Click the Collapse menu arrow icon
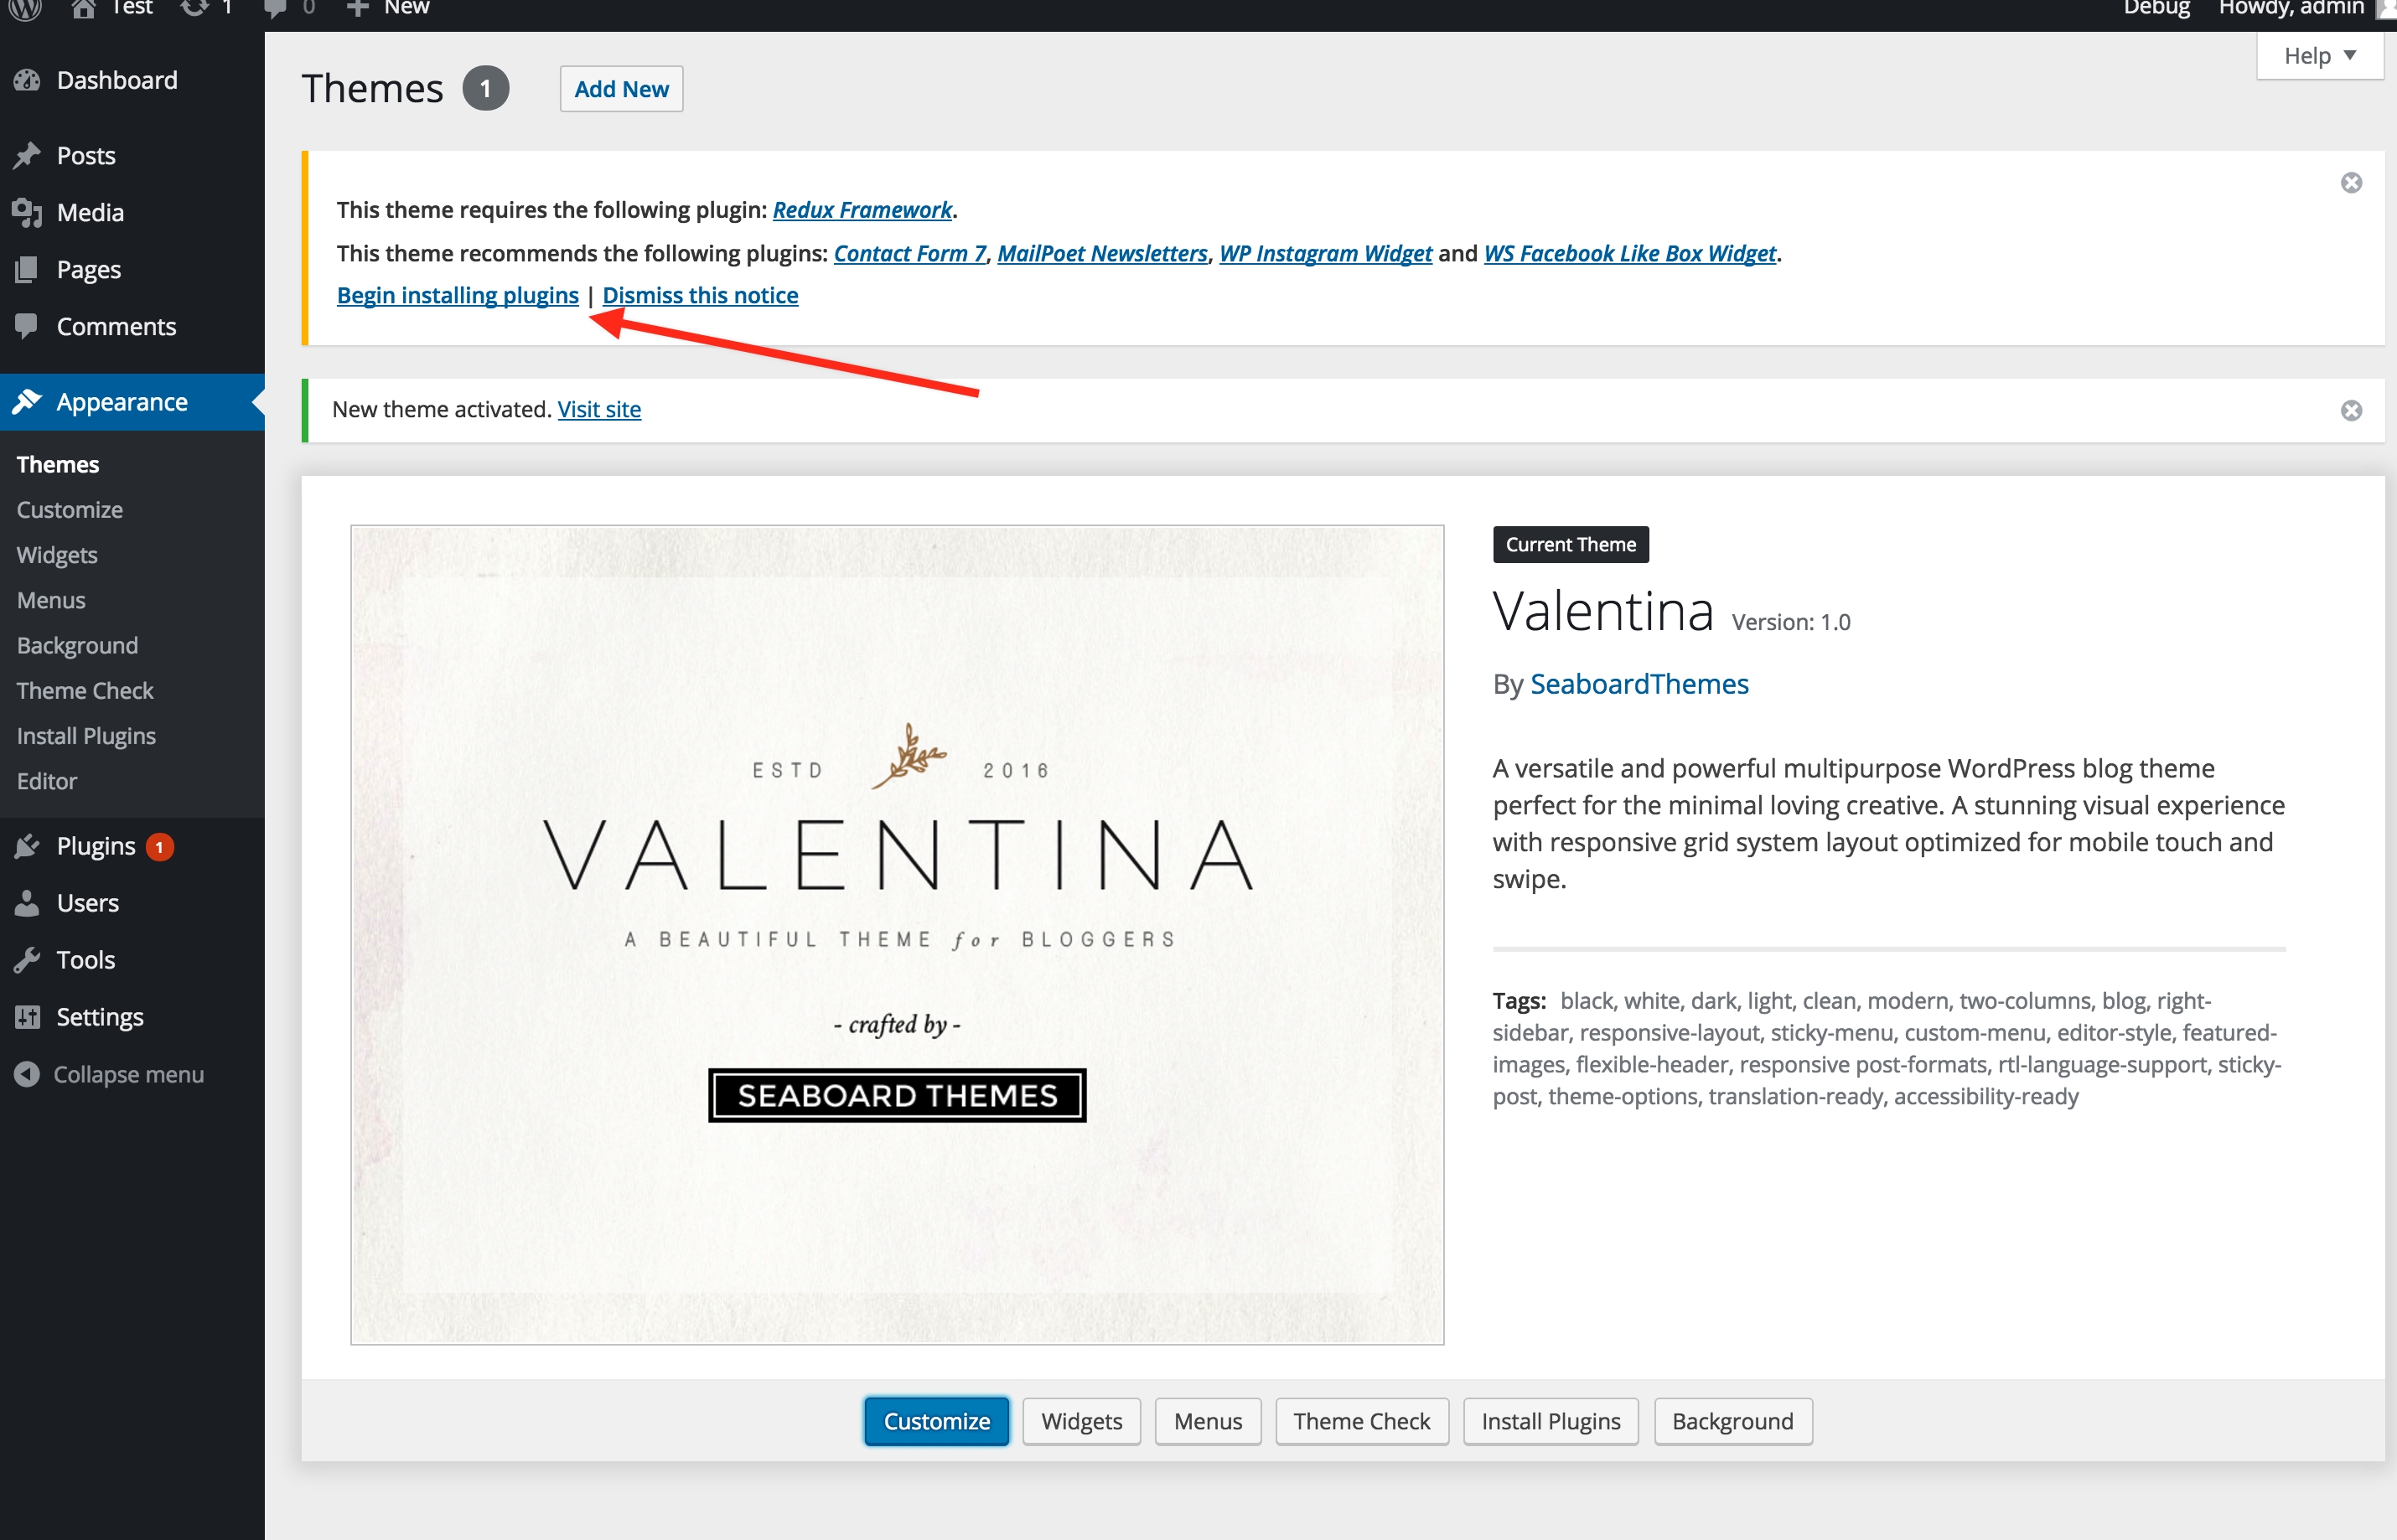 click(x=27, y=1074)
